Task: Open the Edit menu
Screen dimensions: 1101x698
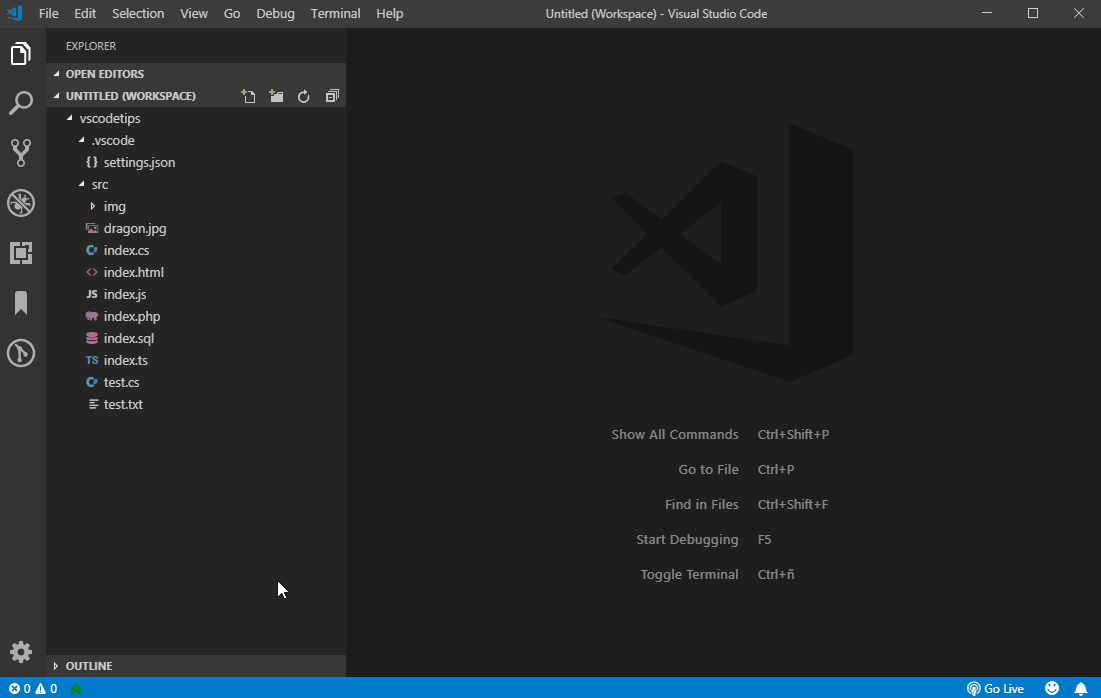Action: click(x=85, y=13)
